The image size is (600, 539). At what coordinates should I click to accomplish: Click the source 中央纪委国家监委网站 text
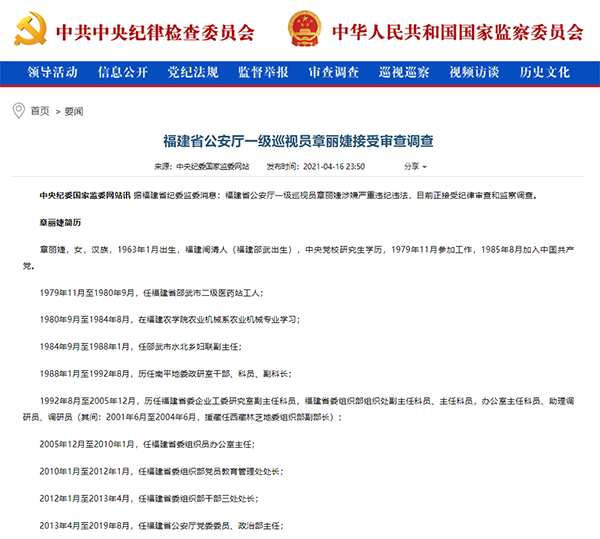(208, 166)
